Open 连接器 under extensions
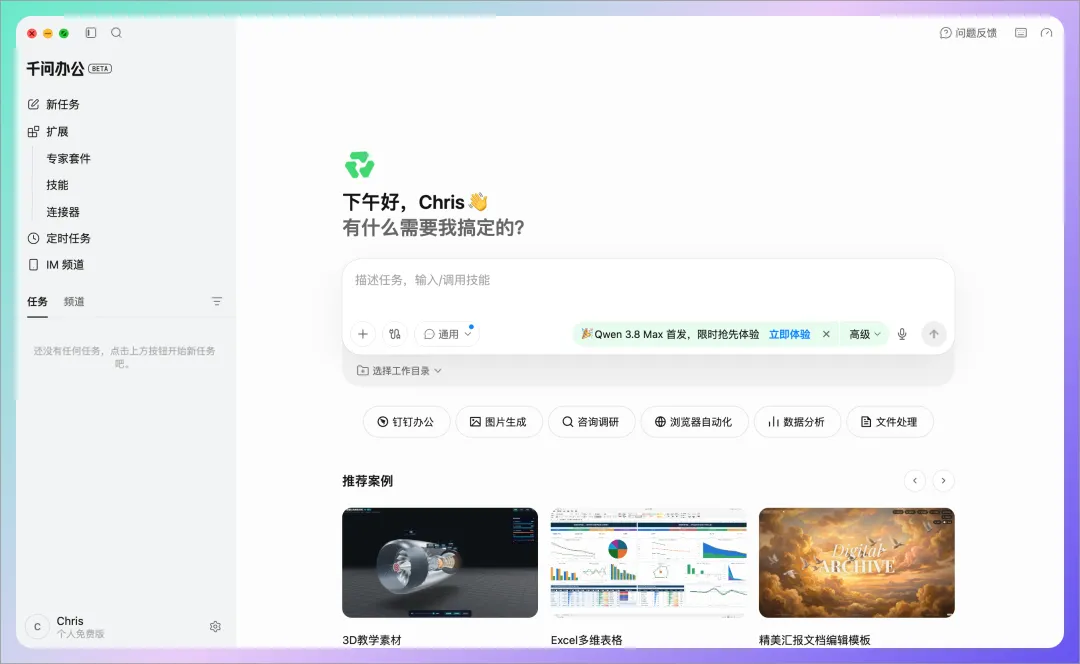 [63, 211]
